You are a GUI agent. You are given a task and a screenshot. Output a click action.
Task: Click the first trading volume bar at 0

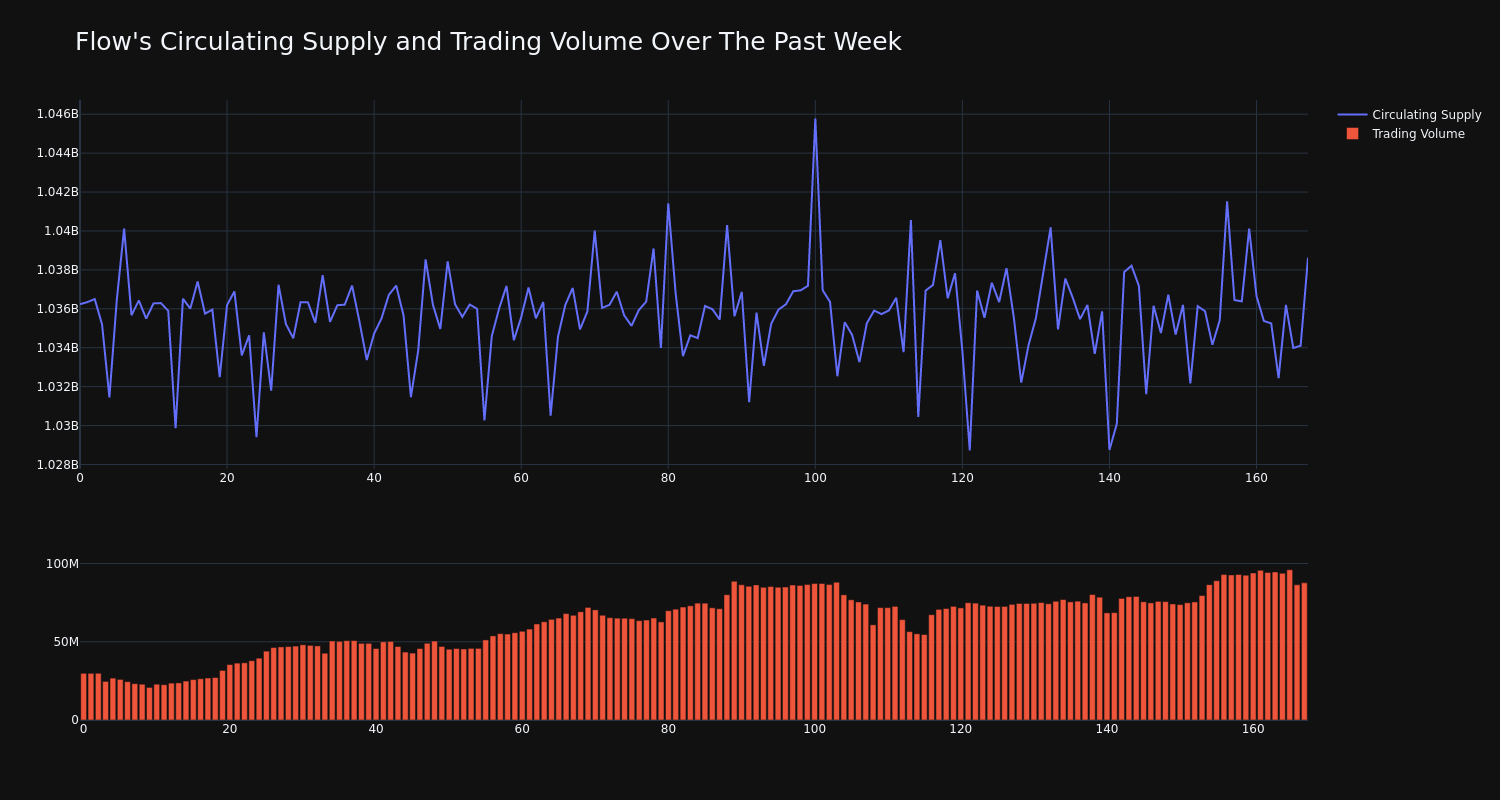coord(84,697)
